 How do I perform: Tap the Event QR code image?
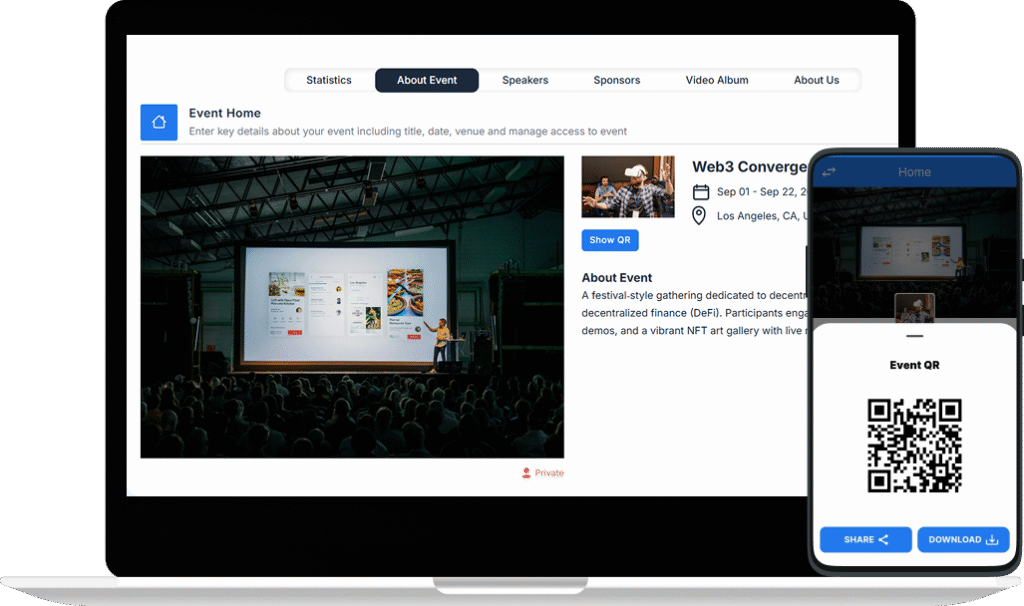914,445
